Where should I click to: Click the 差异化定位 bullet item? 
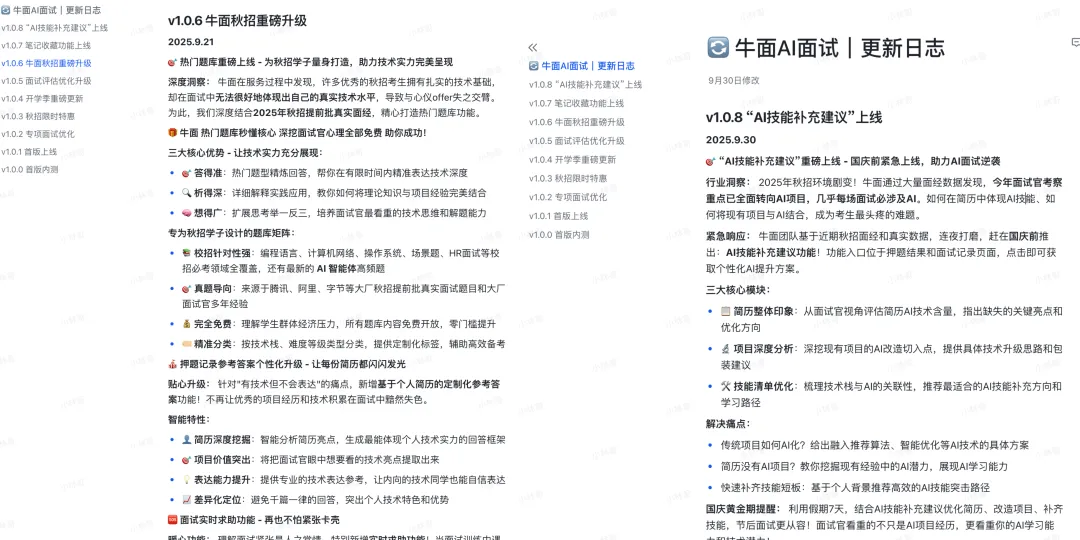tap(315, 499)
